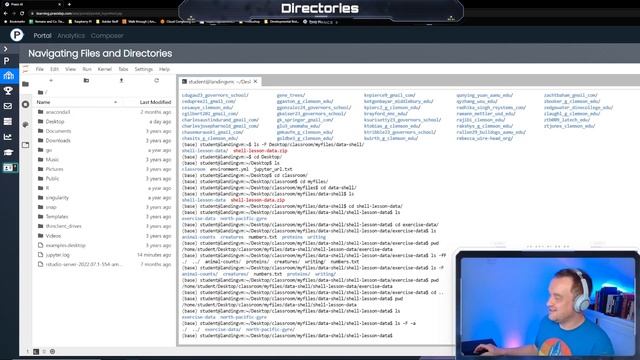Open the Run menu
Screen dimensions: 640x360
(x=87, y=69)
